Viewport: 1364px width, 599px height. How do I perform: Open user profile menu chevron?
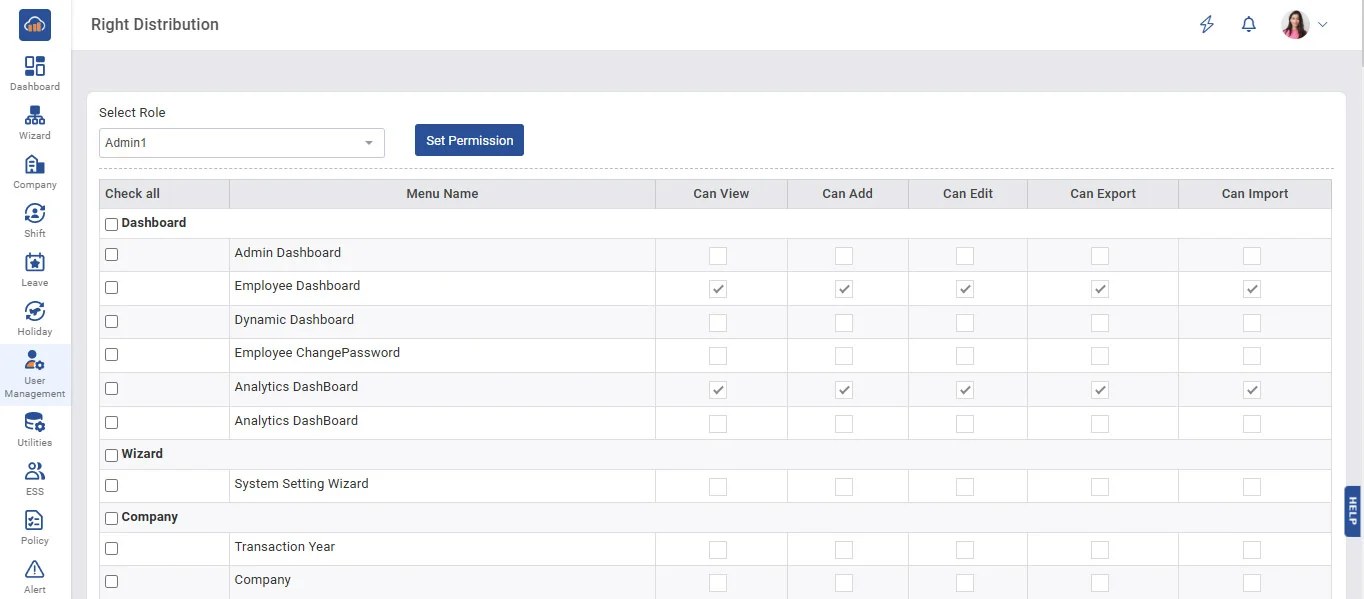pos(1323,25)
